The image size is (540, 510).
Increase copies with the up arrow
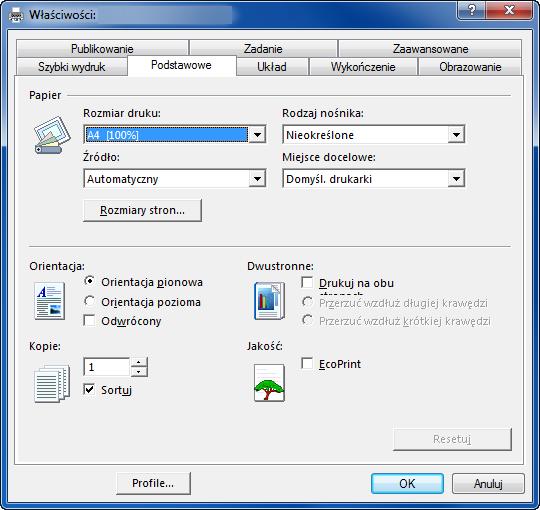pyautogui.click(x=138, y=362)
